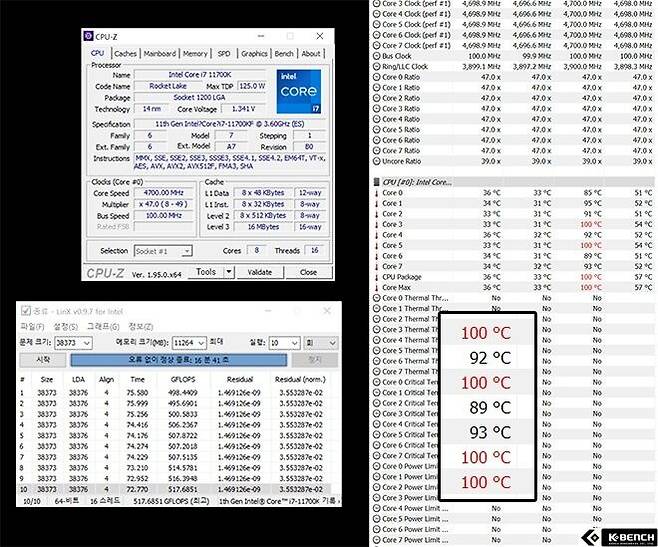Click the CPU-Z app icon in title bar
Image resolution: width=658 pixels, height=547 pixels.
88,36
